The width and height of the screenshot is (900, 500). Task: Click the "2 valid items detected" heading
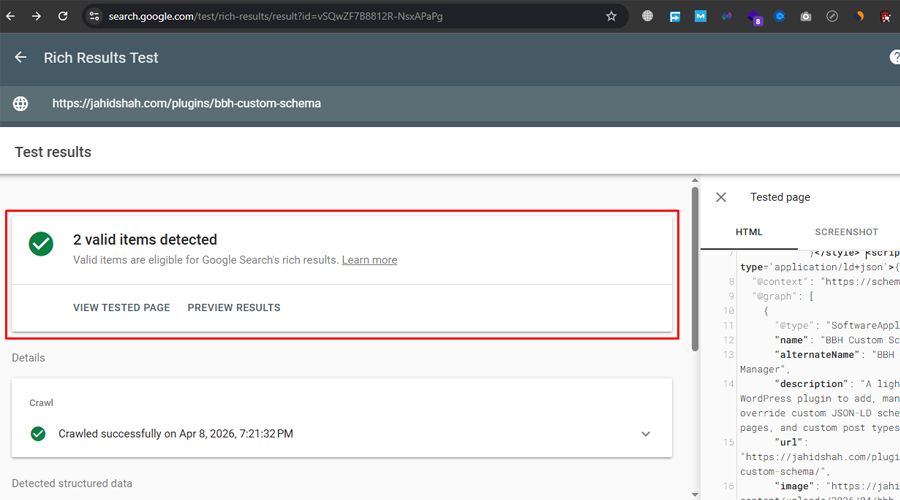pyautogui.click(x=145, y=239)
